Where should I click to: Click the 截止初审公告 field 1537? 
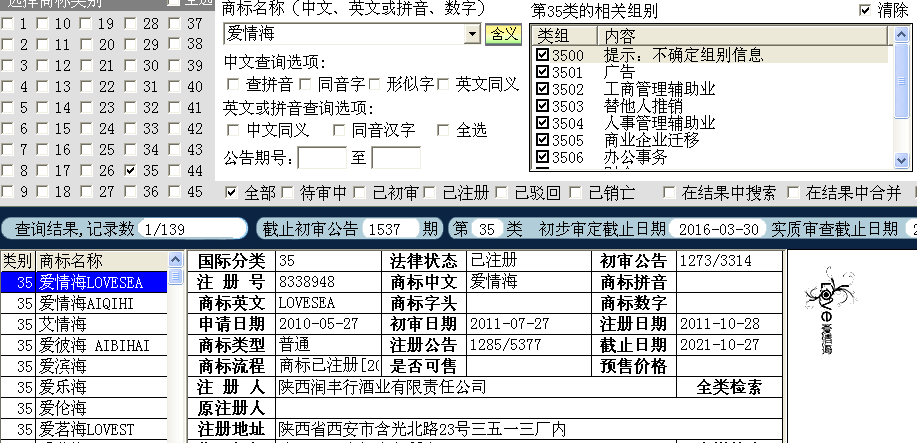391,229
